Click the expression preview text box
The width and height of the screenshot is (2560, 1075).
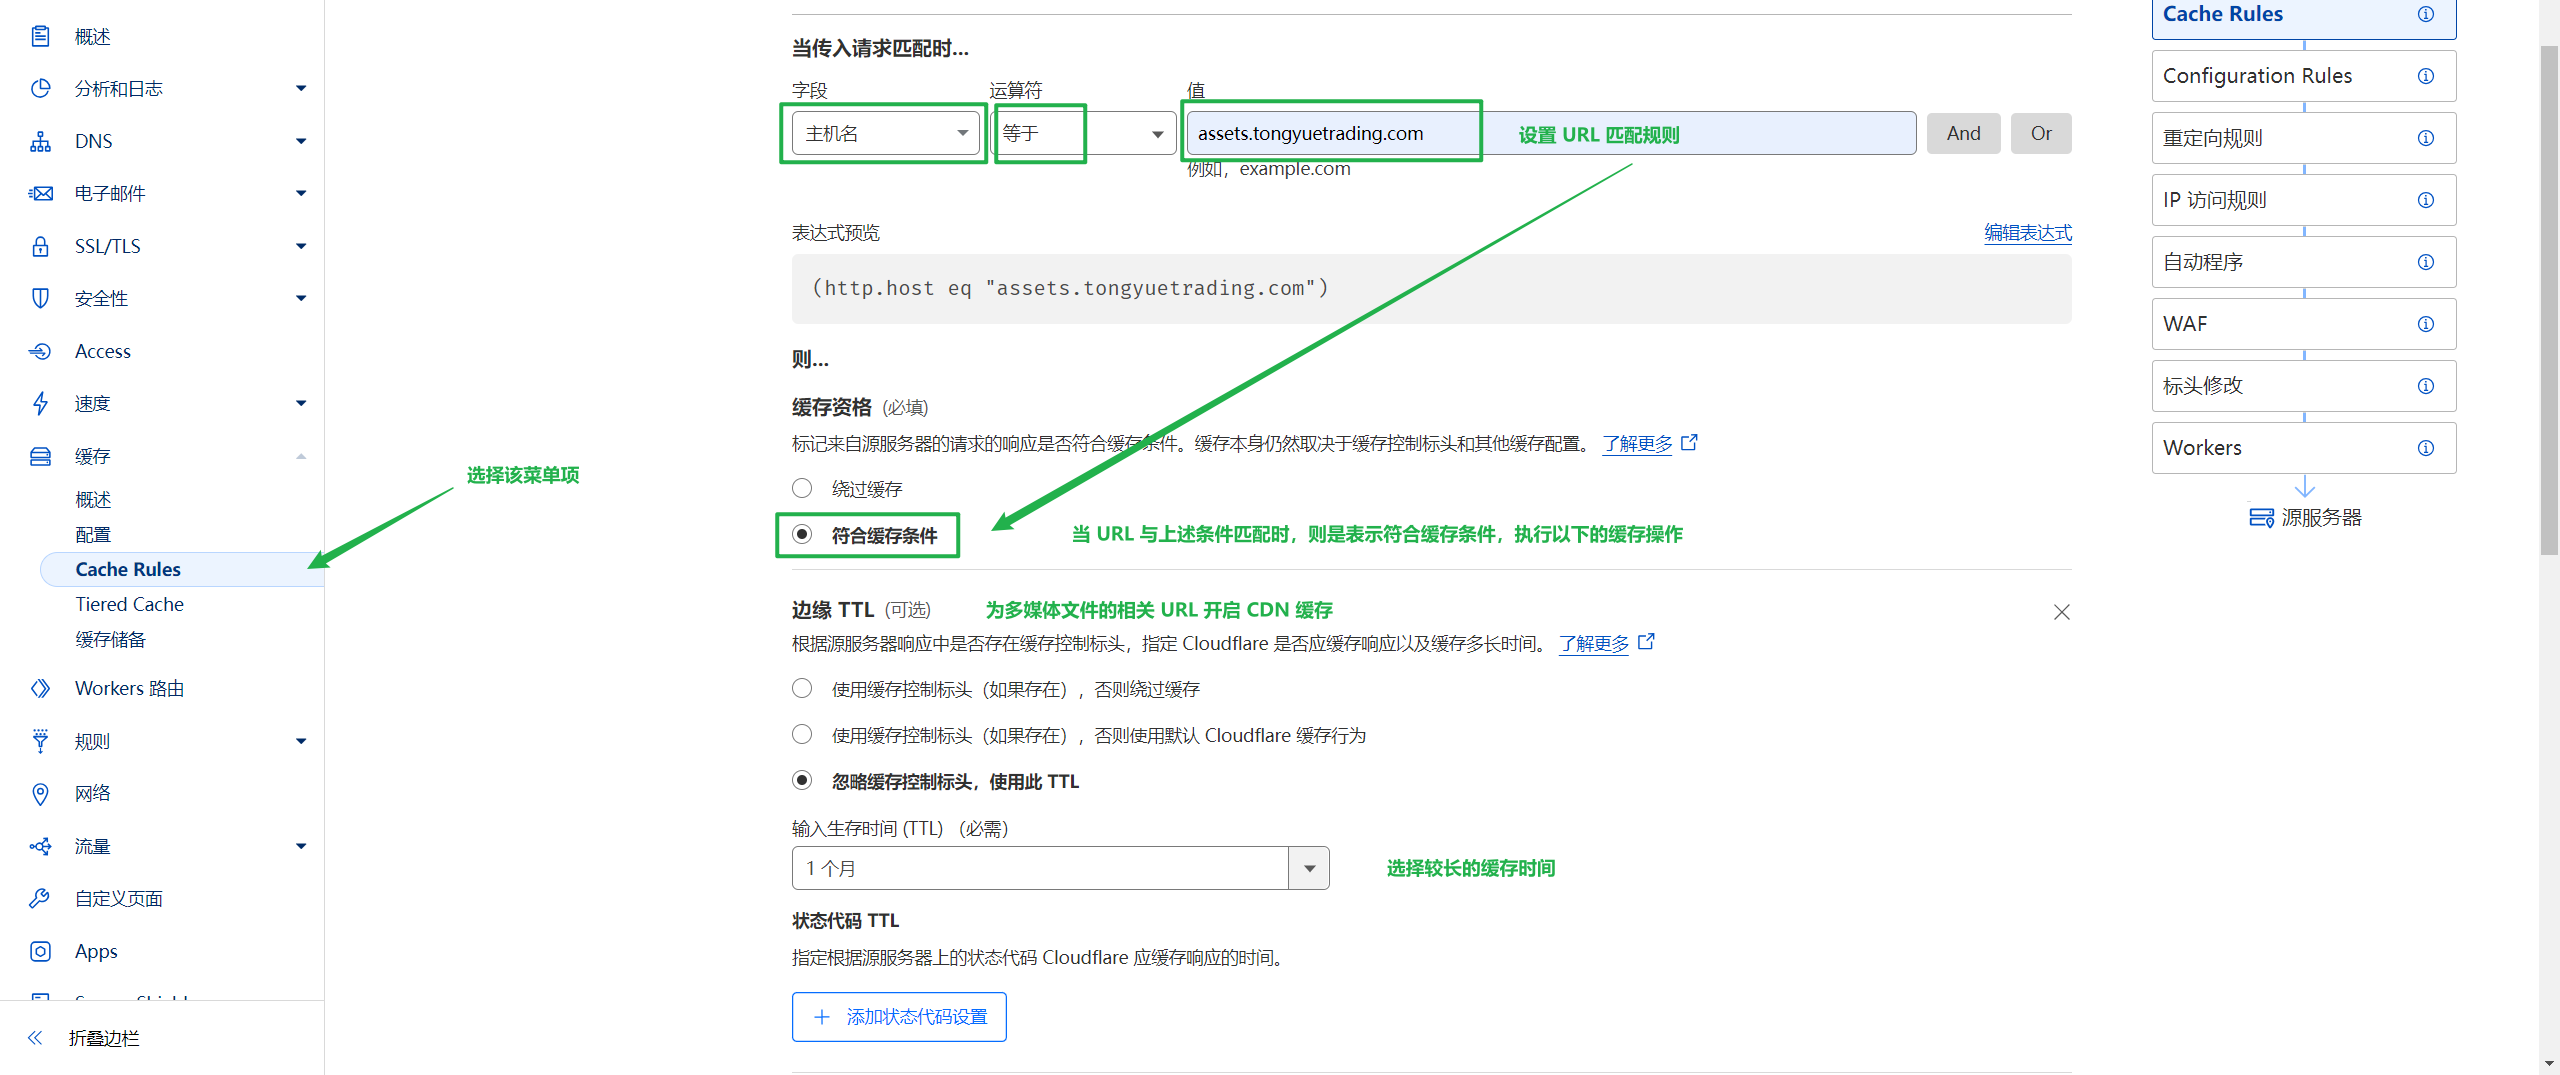[1431, 288]
